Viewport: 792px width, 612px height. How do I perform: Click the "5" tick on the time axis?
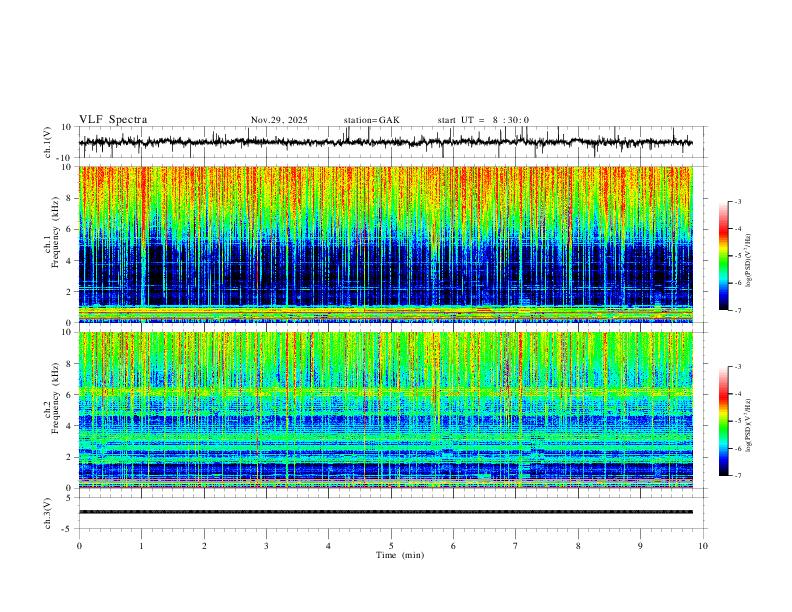pos(391,546)
